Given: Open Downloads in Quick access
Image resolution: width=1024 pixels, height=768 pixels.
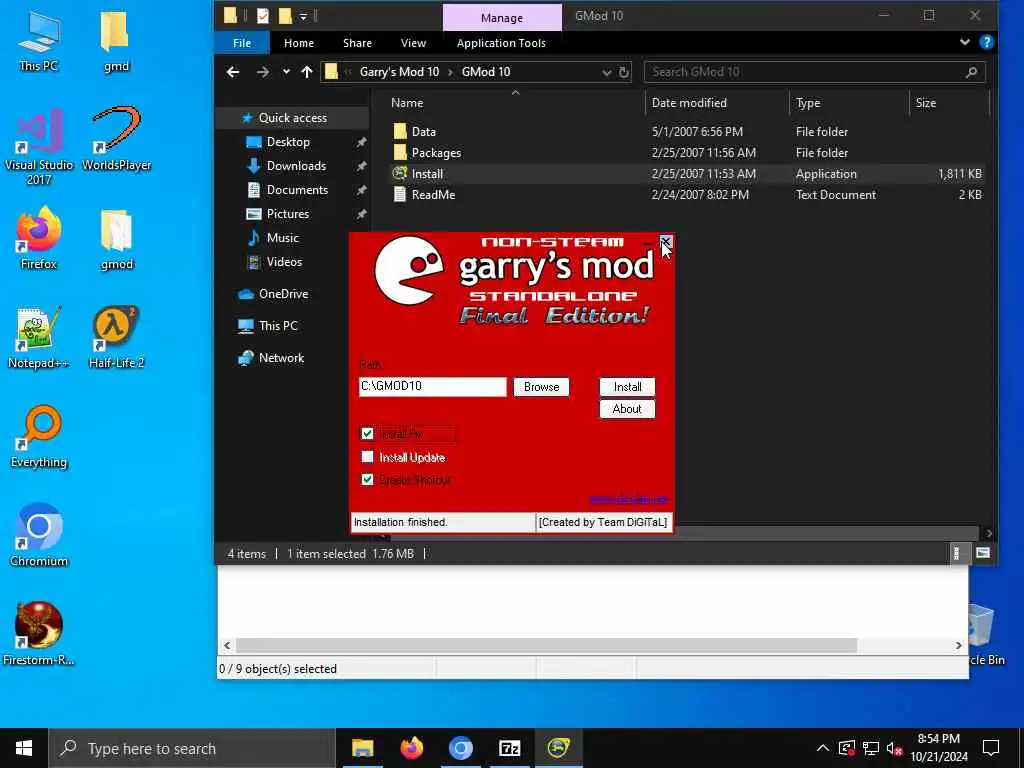Looking at the screenshot, I should (x=296, y=166).
